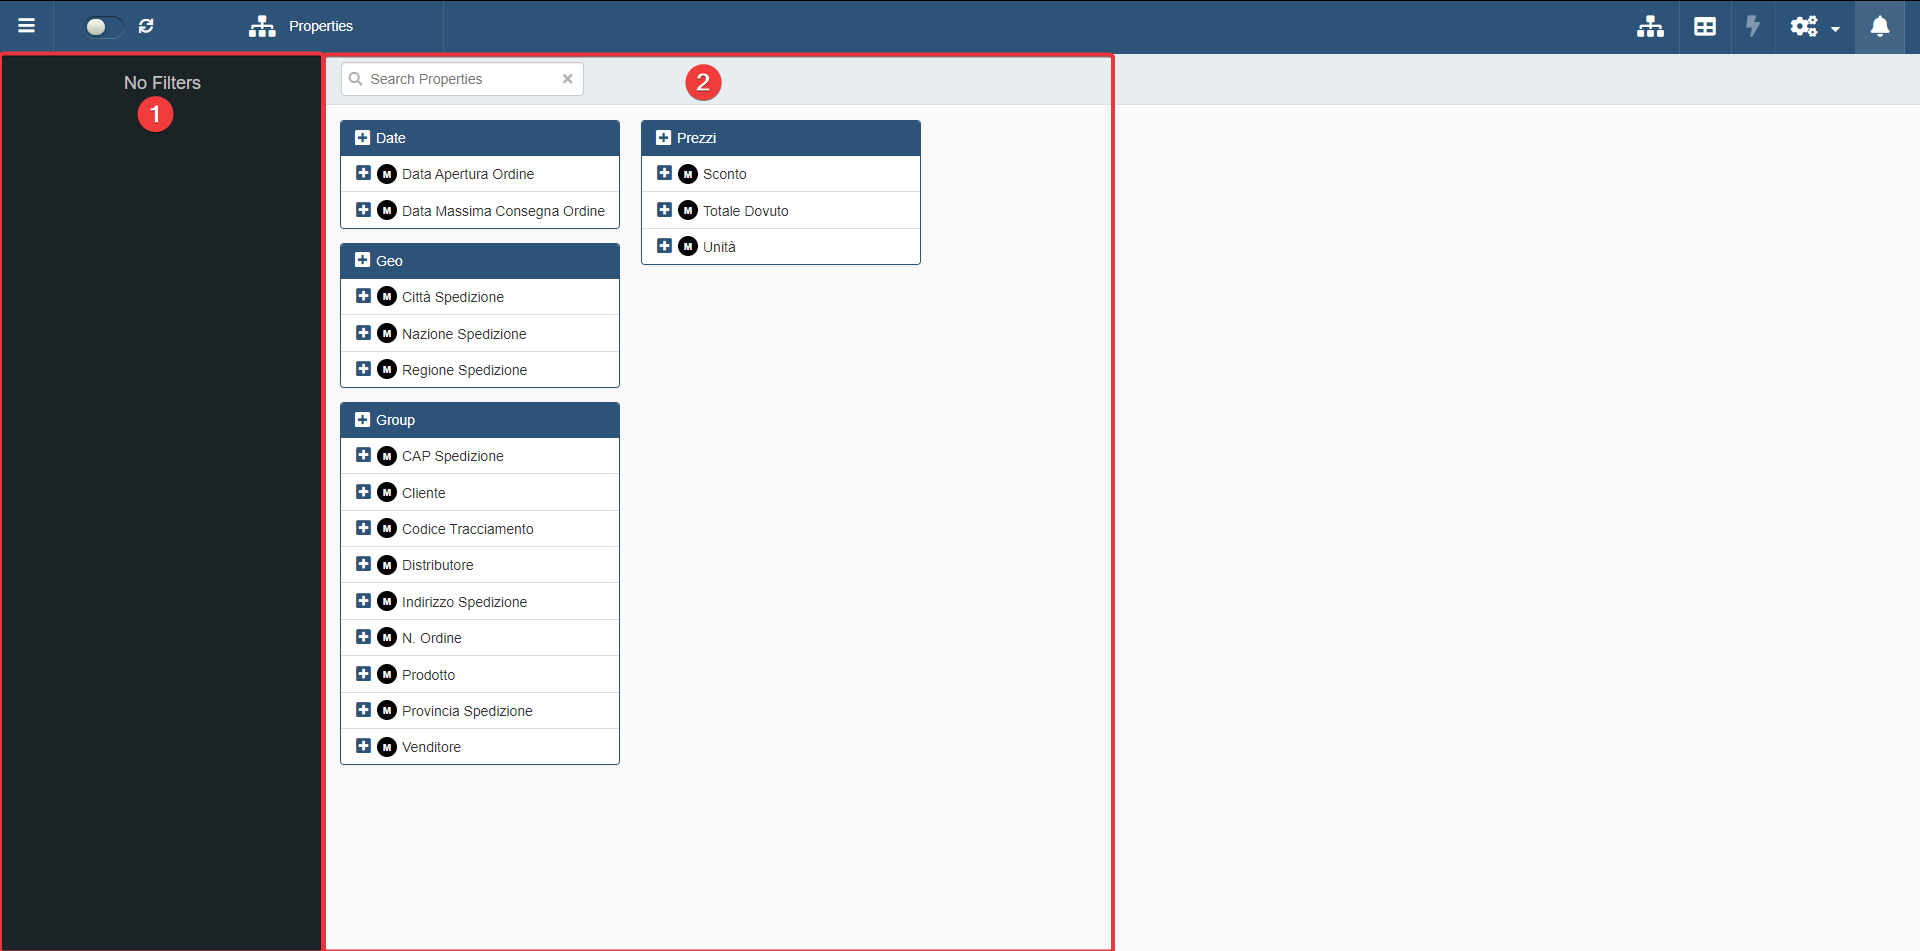The image size is (1920, 951).
Task: Toggle the switch in the top bar
Action: point(103,27)
